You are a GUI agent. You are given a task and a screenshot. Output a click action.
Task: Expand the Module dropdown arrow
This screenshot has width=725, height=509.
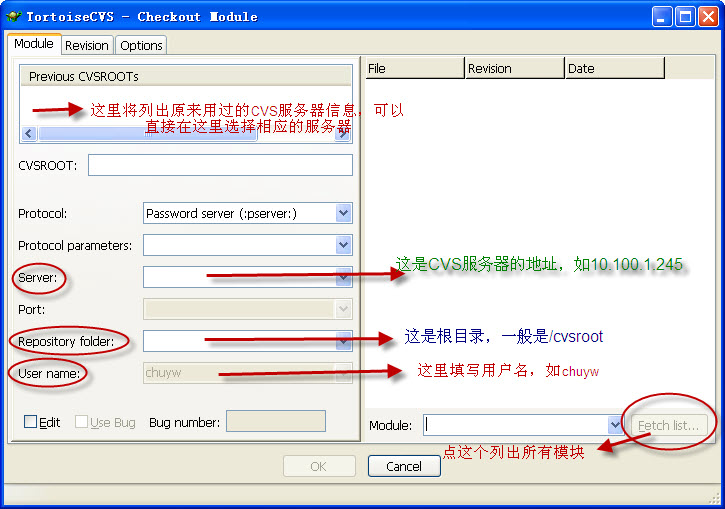point(615,425)
